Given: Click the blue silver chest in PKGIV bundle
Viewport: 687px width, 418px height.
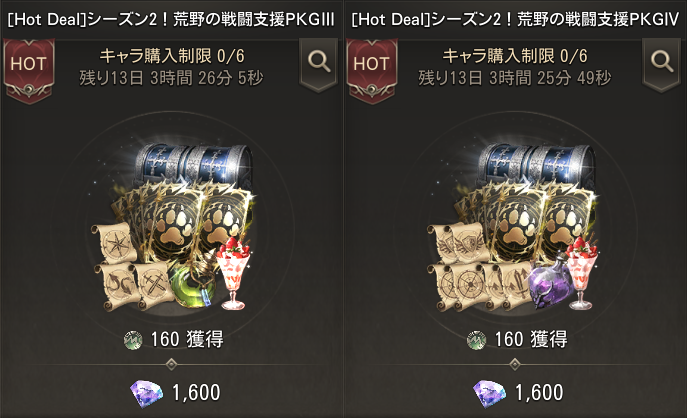Looking at the screenshot, I should [537, 164].
